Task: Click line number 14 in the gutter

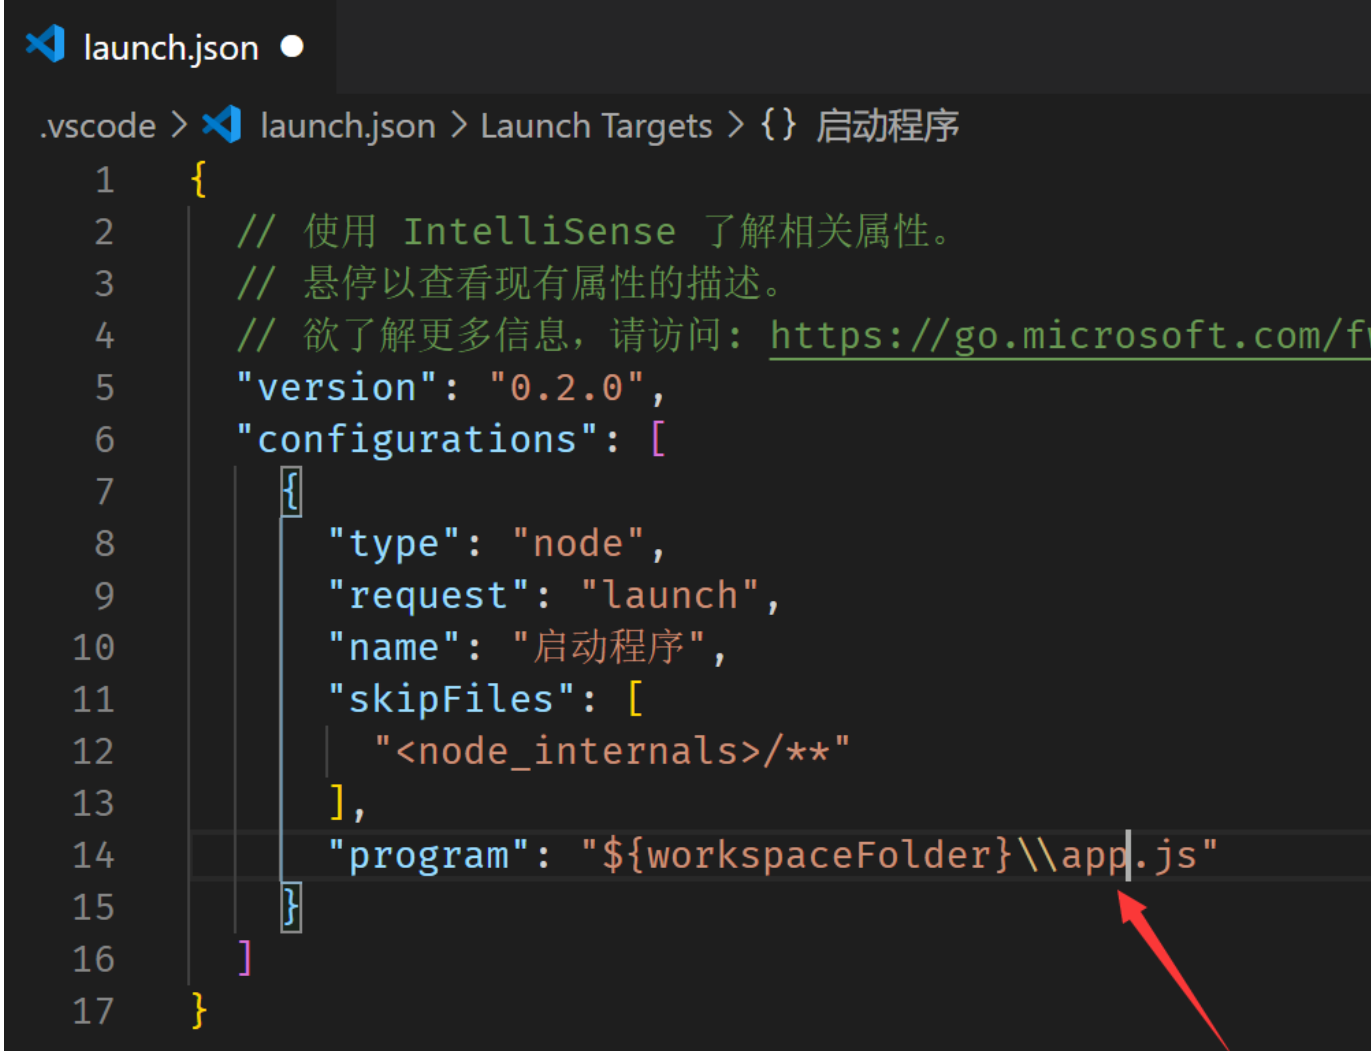Action: click(x=92, y=855)
